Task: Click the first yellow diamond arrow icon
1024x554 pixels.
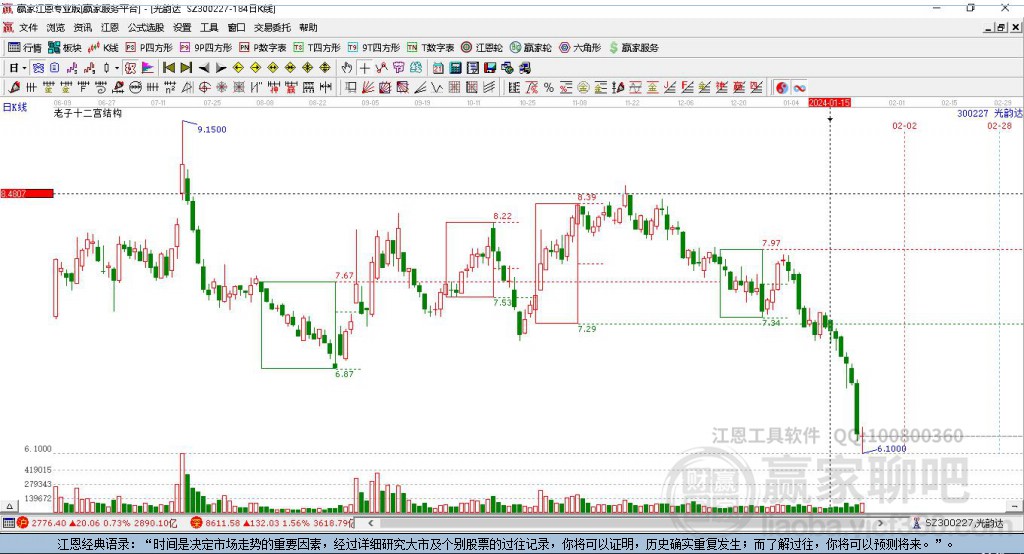Action: (238, 68)
